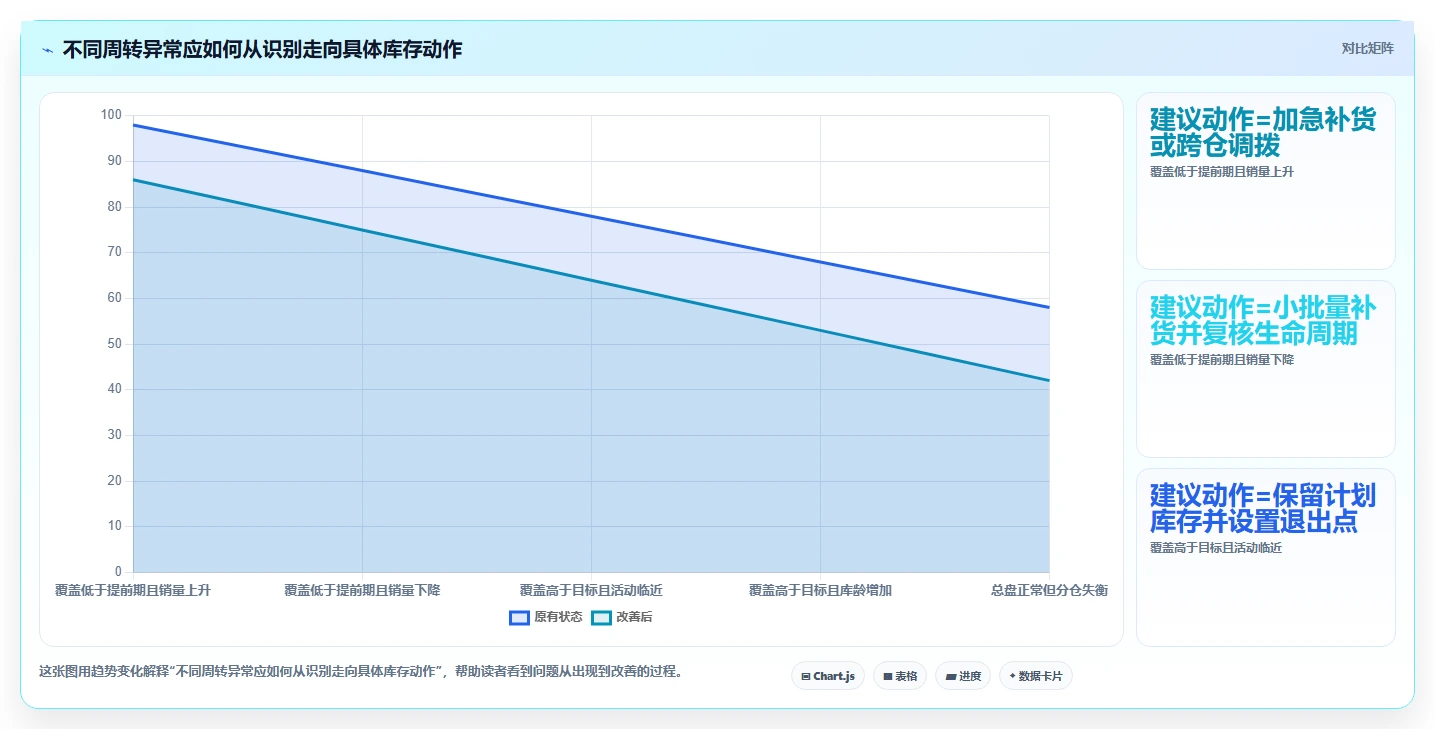Image resolution: width=1435 pixels, height=729 pixels.
Task: Click the teal 改善后 line's starting point at 86
Action: click(133, 179)
